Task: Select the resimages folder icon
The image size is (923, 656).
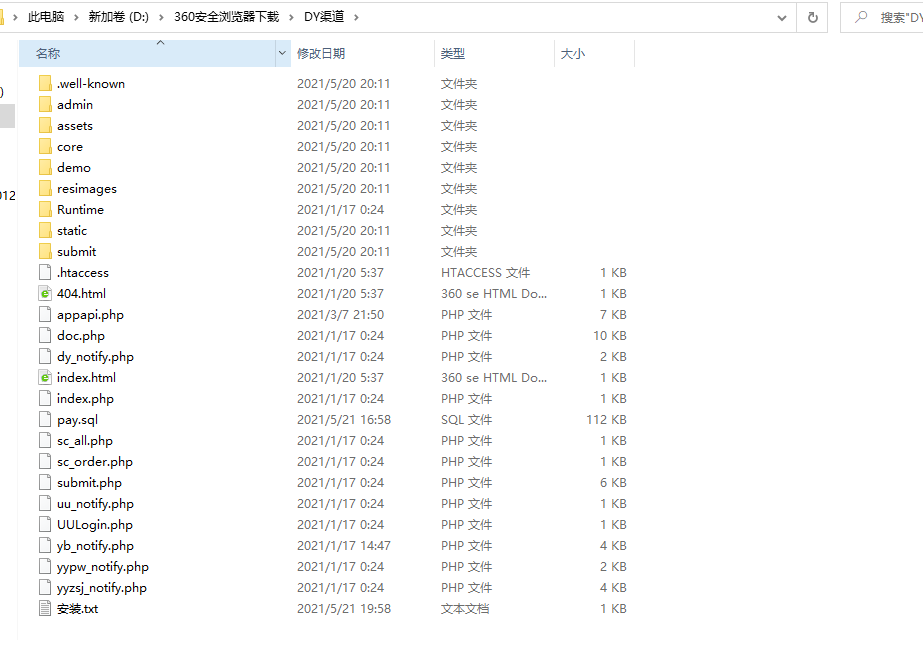Action: [45, 188]
